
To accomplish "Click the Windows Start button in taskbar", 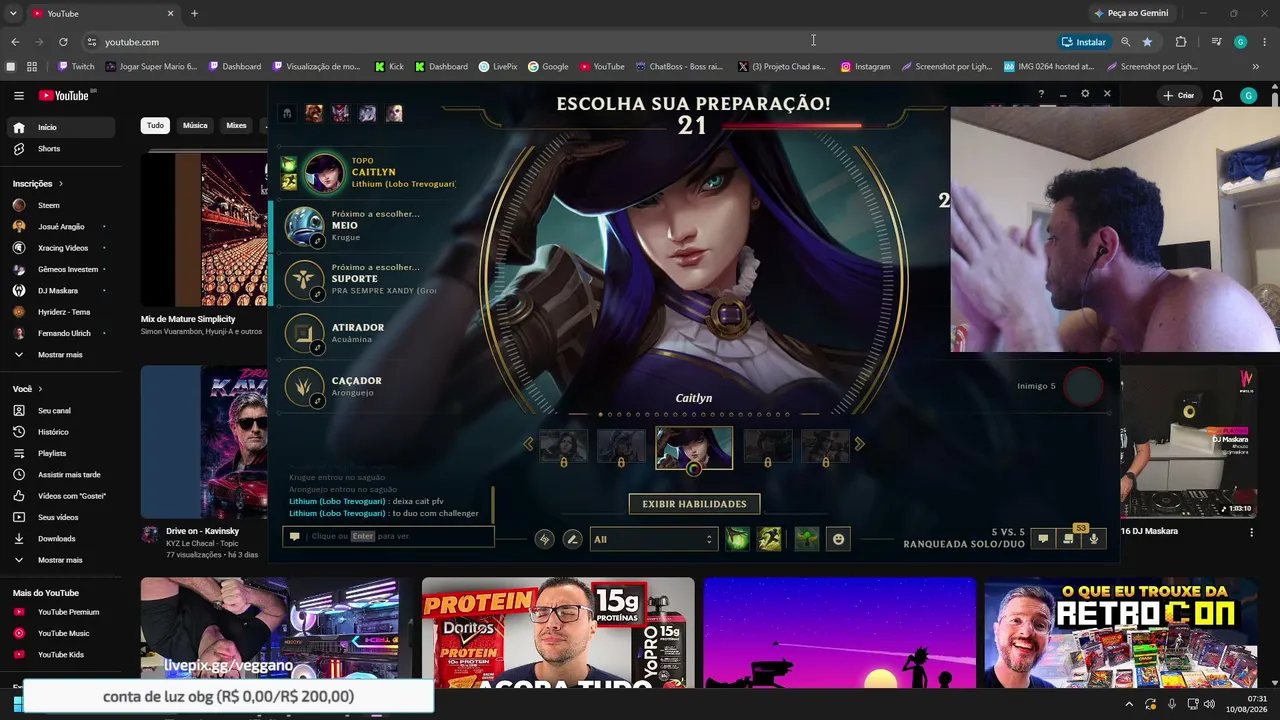I will coord(17,704).
